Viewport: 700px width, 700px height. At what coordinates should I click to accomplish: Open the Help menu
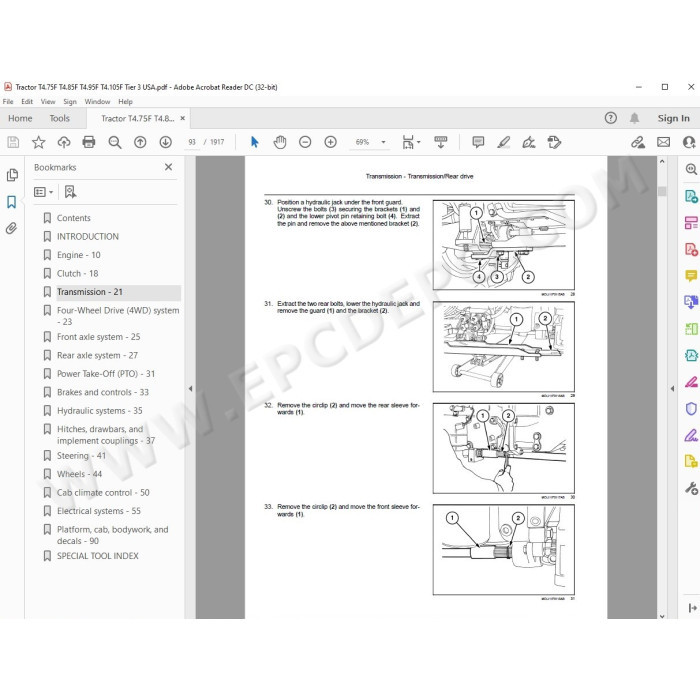pyautogui.click(x=125, y=102)
